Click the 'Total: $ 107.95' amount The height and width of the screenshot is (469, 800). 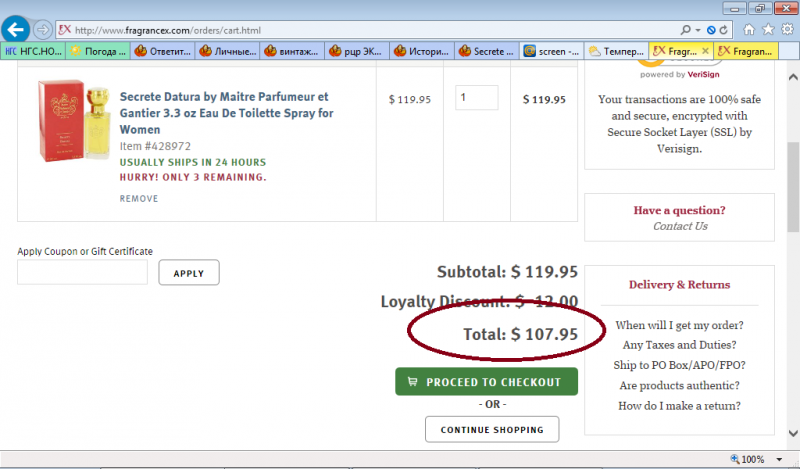pos(520,334)
